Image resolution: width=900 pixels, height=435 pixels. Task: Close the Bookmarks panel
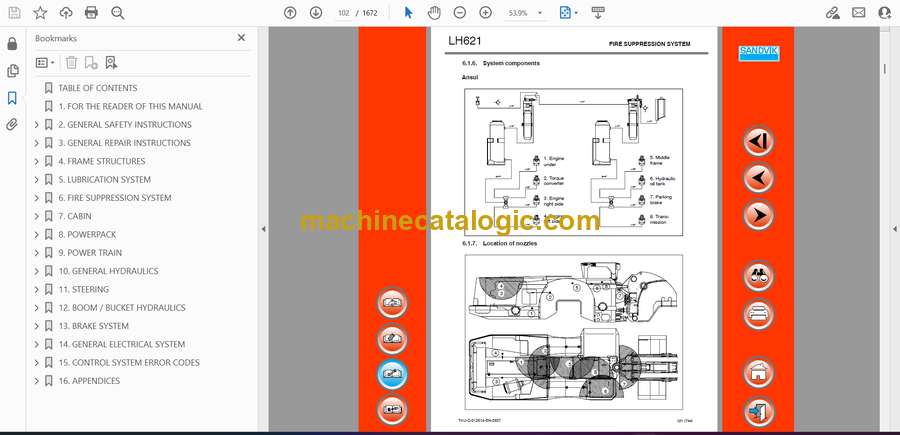[241, 38]
